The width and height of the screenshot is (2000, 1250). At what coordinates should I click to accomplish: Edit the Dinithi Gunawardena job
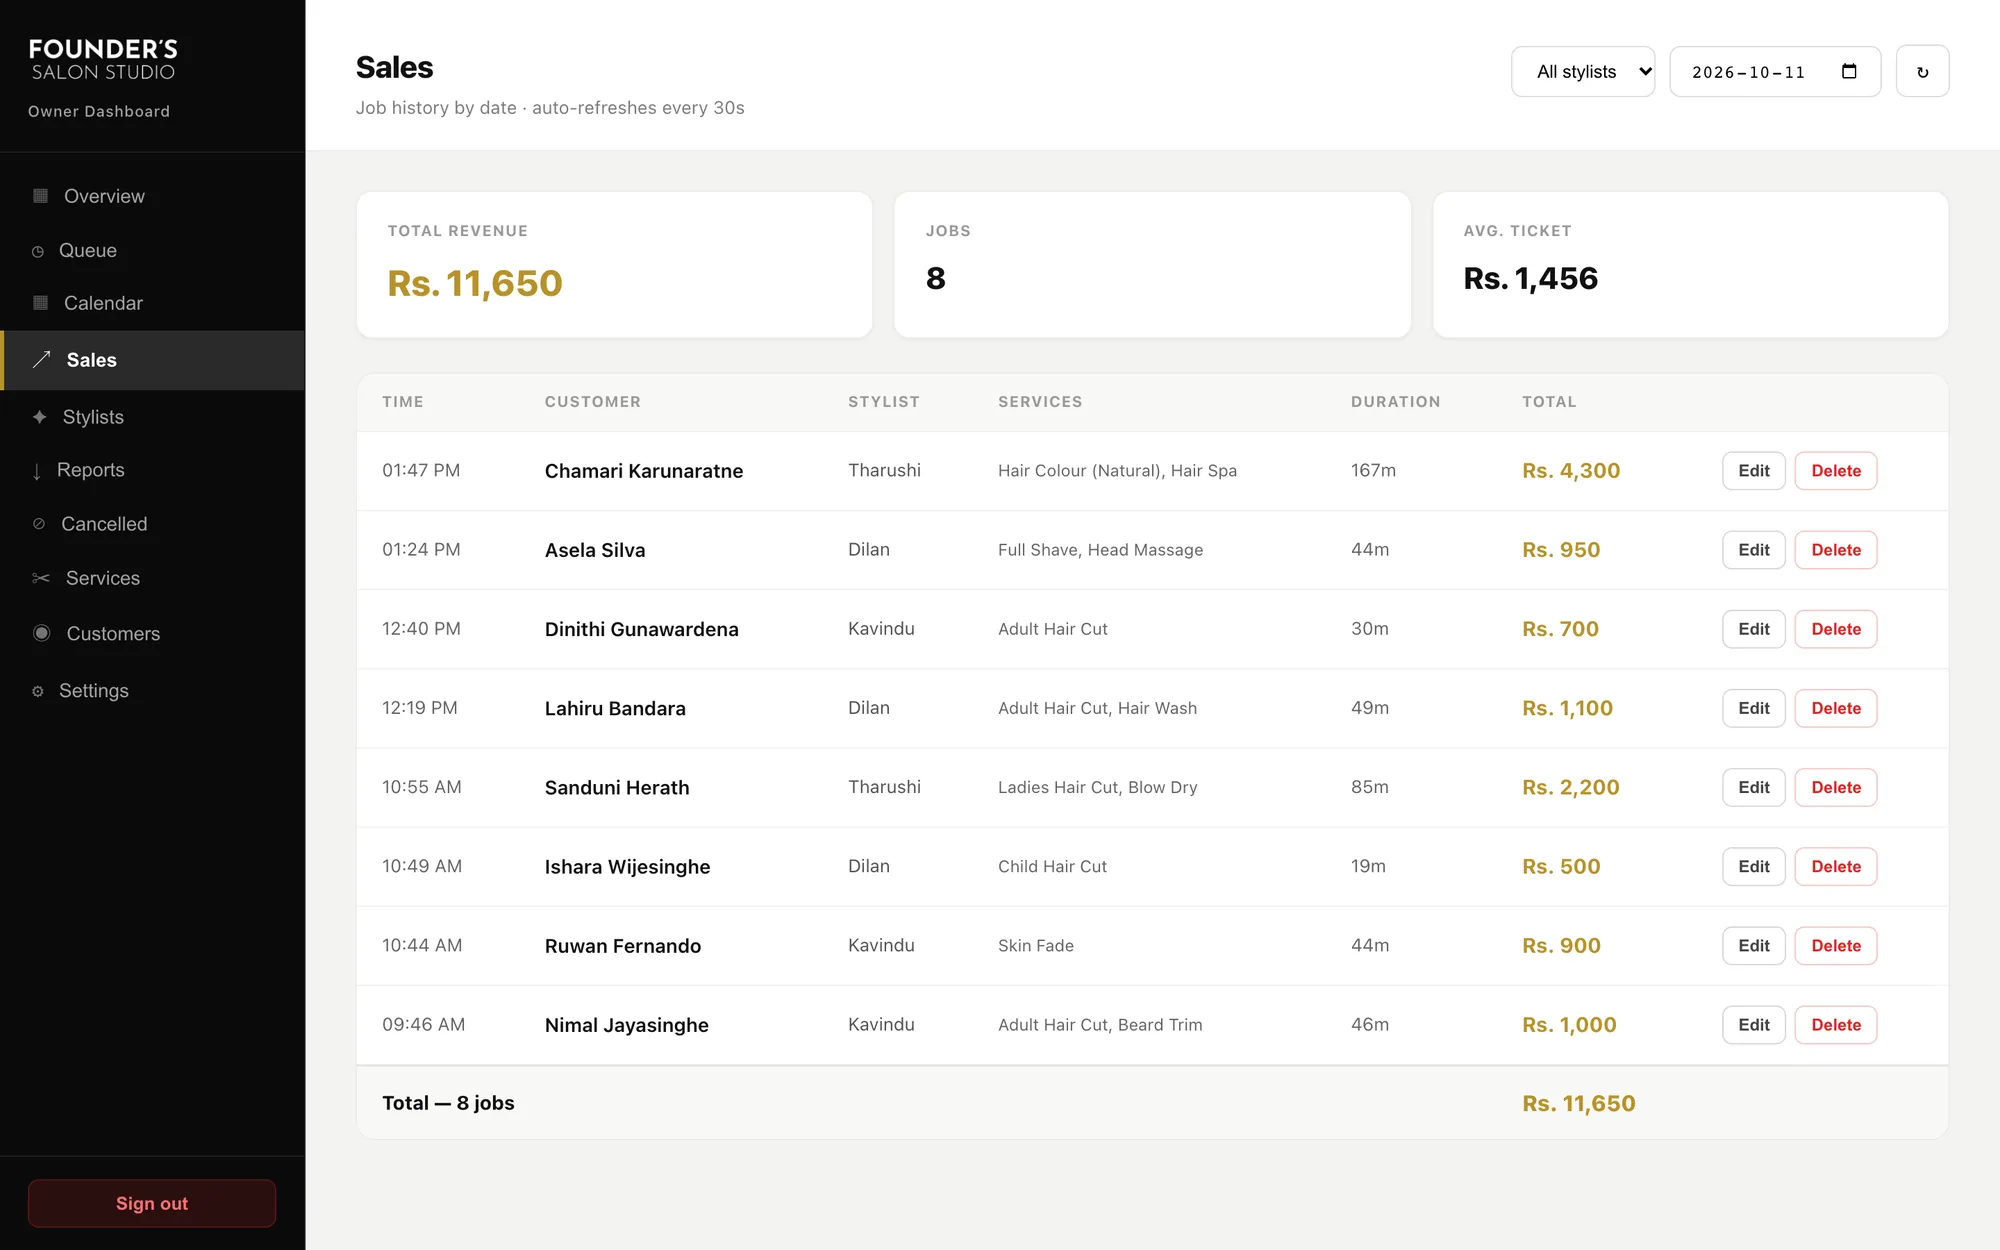tap(1753, 629)
